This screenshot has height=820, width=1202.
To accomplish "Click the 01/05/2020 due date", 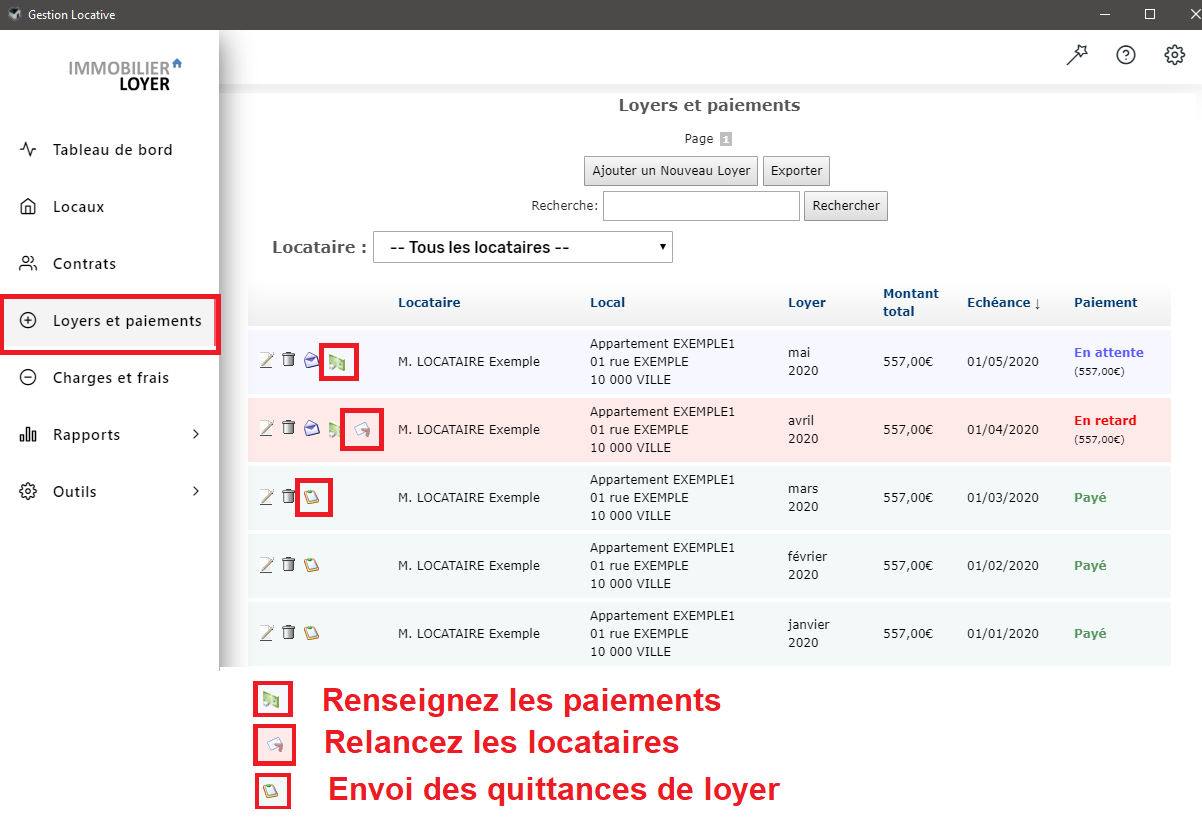I will [1003, 362].
